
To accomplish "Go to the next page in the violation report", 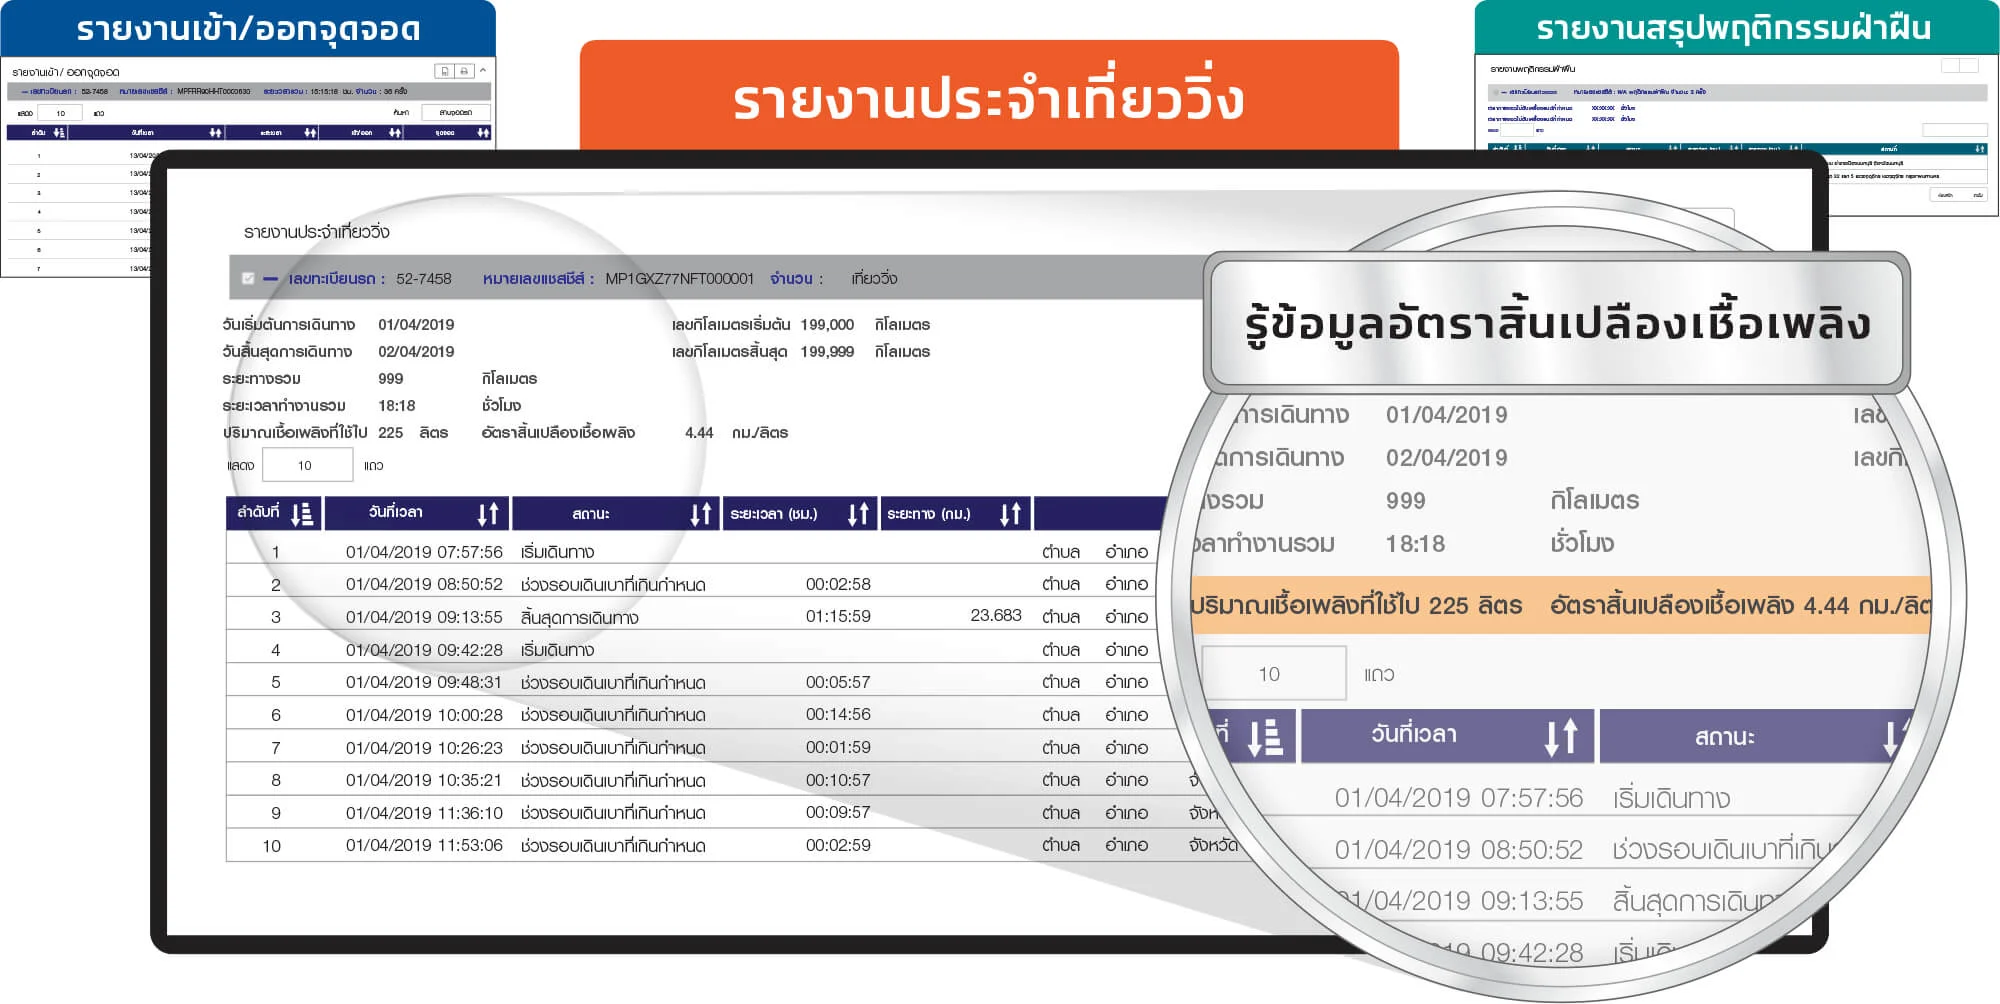I will coord(1977,195).
